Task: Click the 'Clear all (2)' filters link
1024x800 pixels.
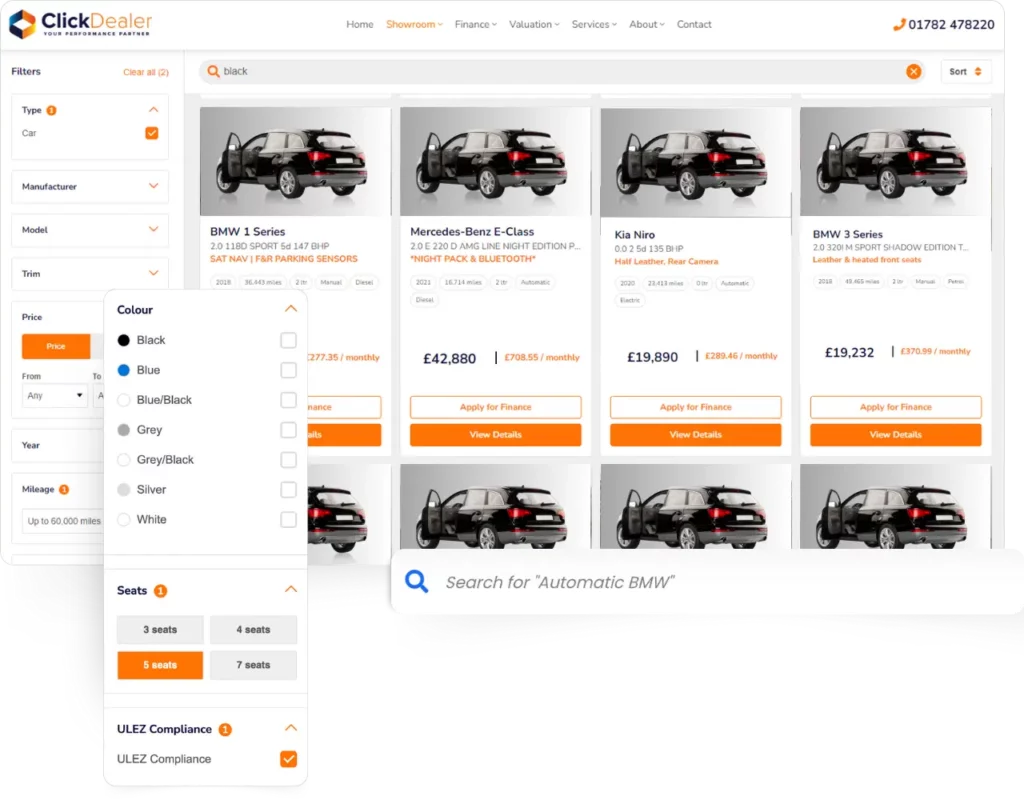Action: tap(146, 72)
